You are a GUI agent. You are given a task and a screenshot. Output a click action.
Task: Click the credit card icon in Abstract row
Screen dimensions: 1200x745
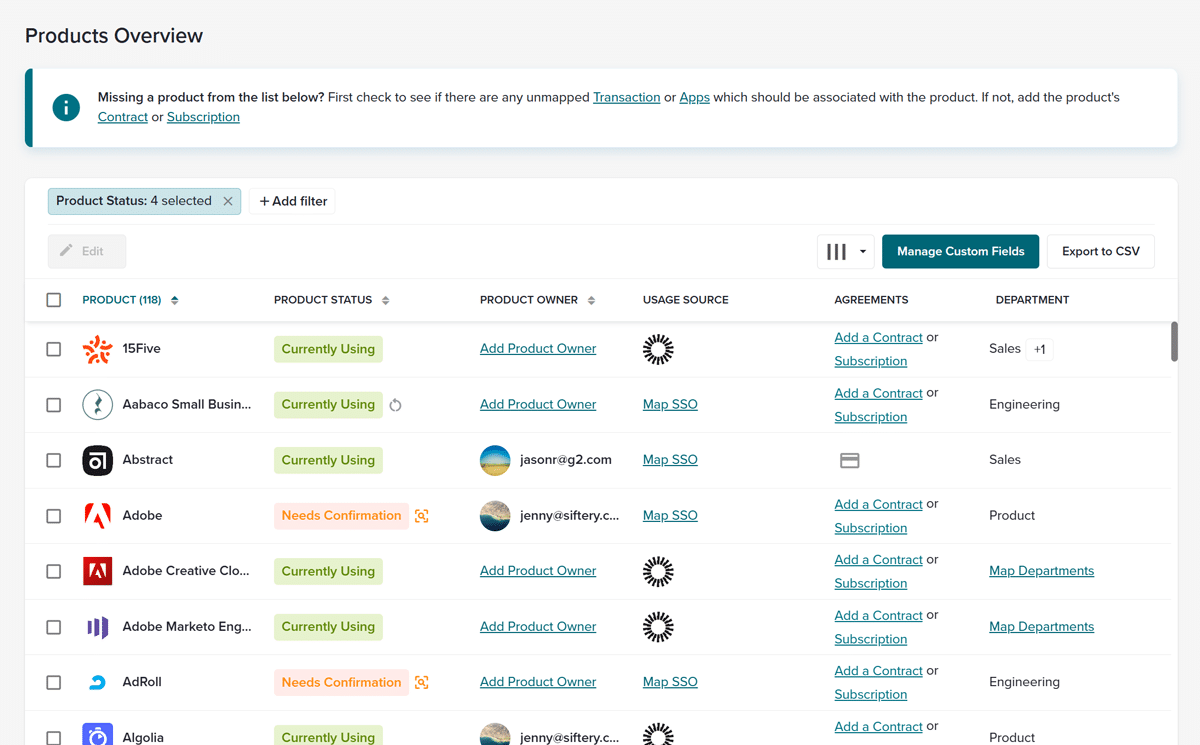coord(849,460)
